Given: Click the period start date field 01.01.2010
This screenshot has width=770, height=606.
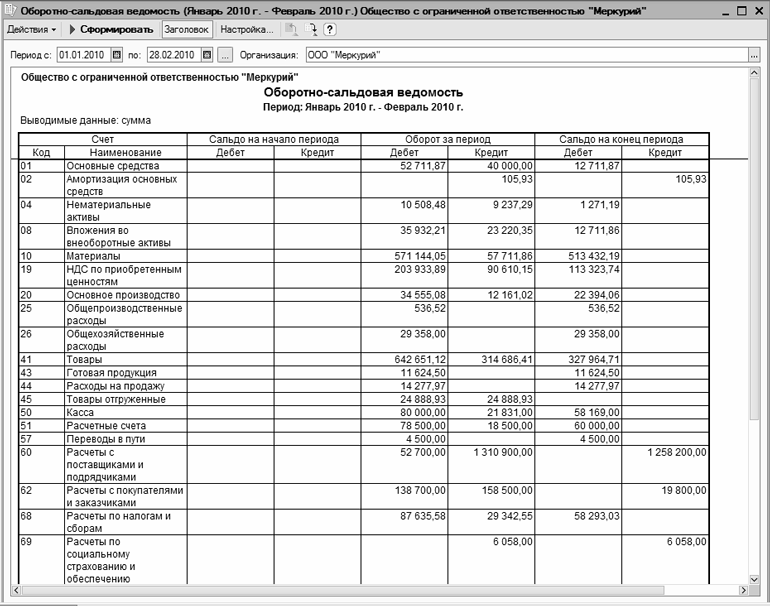Looking at the screenshot, I should 83,54.
